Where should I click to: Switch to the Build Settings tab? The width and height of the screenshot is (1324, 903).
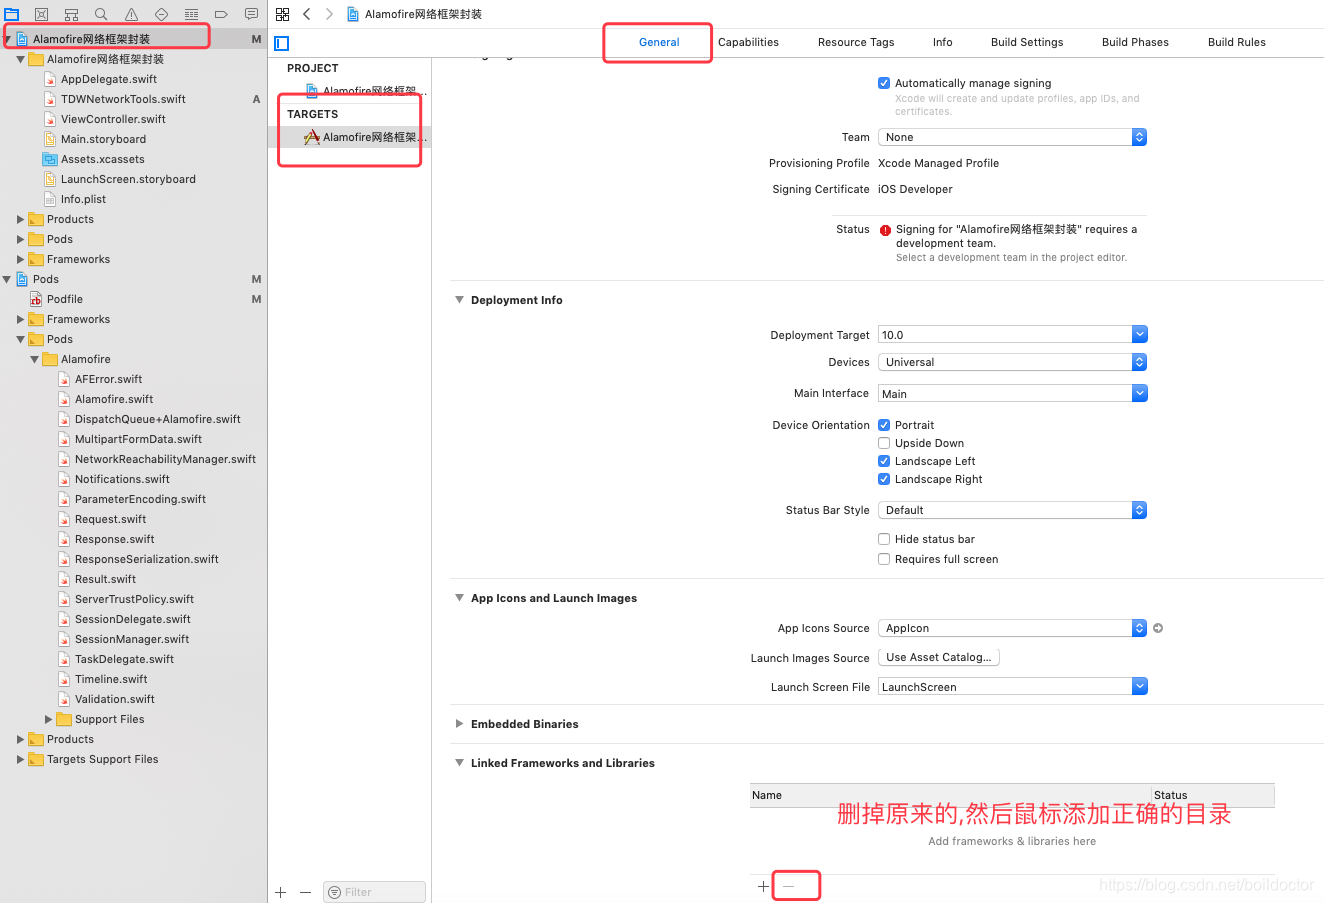click(x=1027, y=42)
